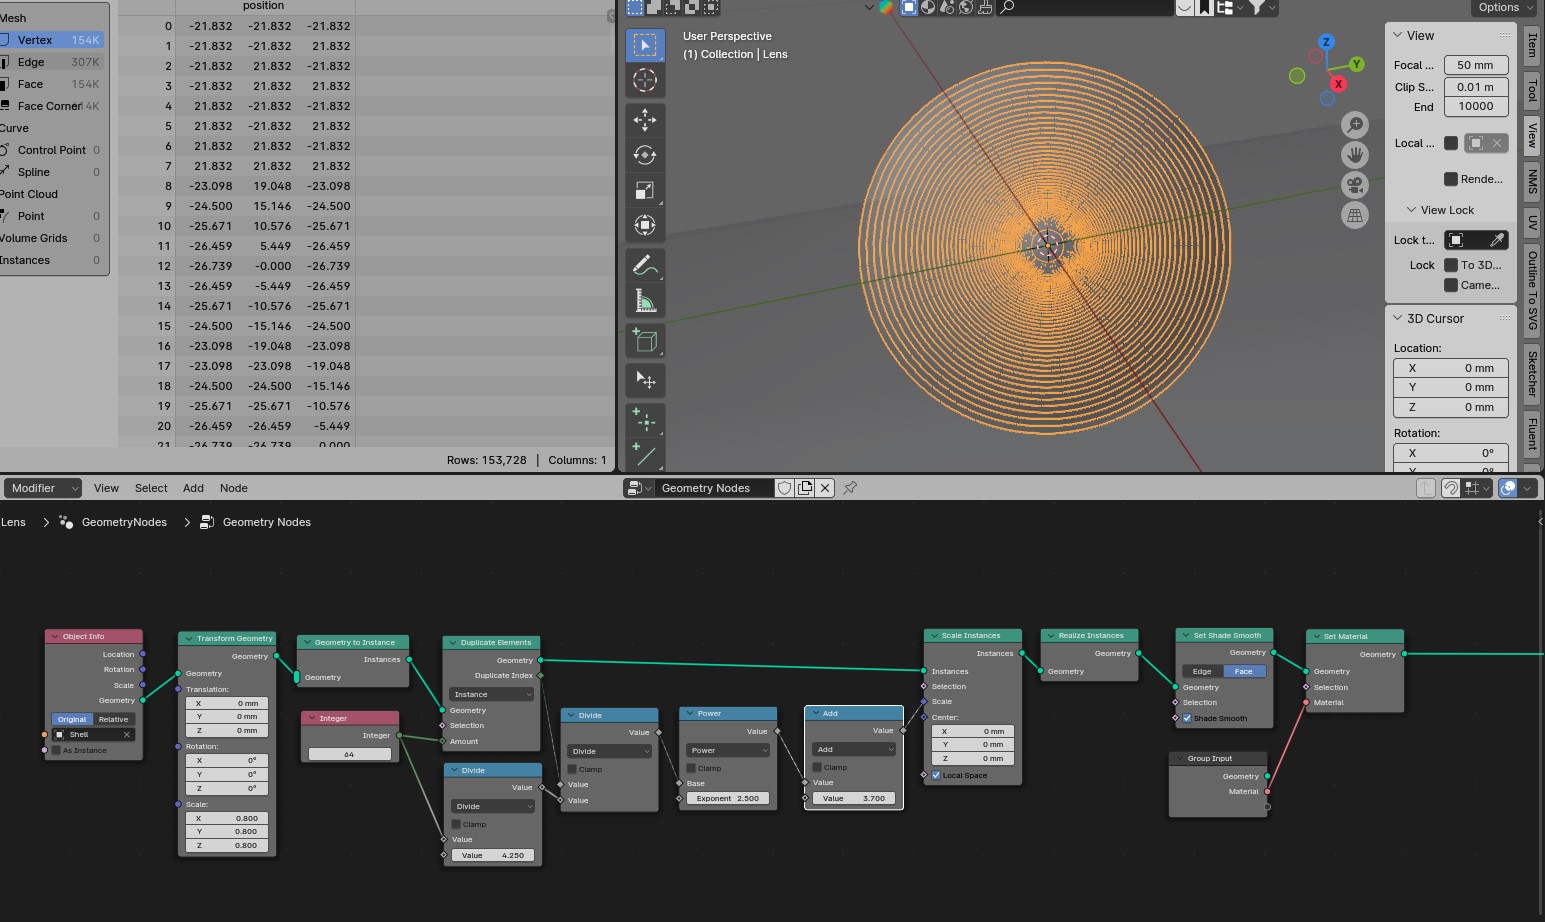
Task: Click the Add Cube tool
Action: tap(645, 341)
